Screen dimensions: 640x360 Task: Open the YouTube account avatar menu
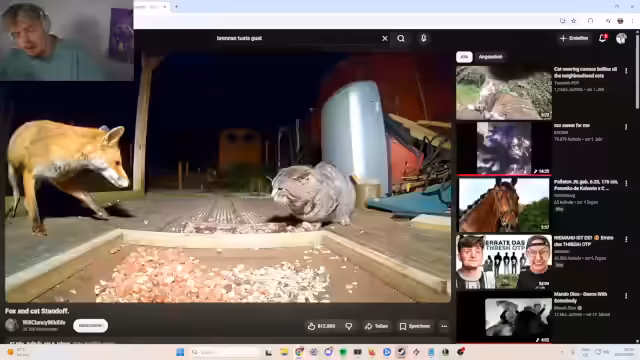pyautogui.click(x=621, y=38)
